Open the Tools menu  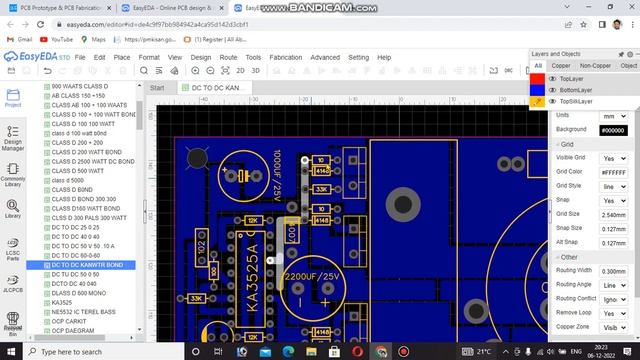point(253,58)
